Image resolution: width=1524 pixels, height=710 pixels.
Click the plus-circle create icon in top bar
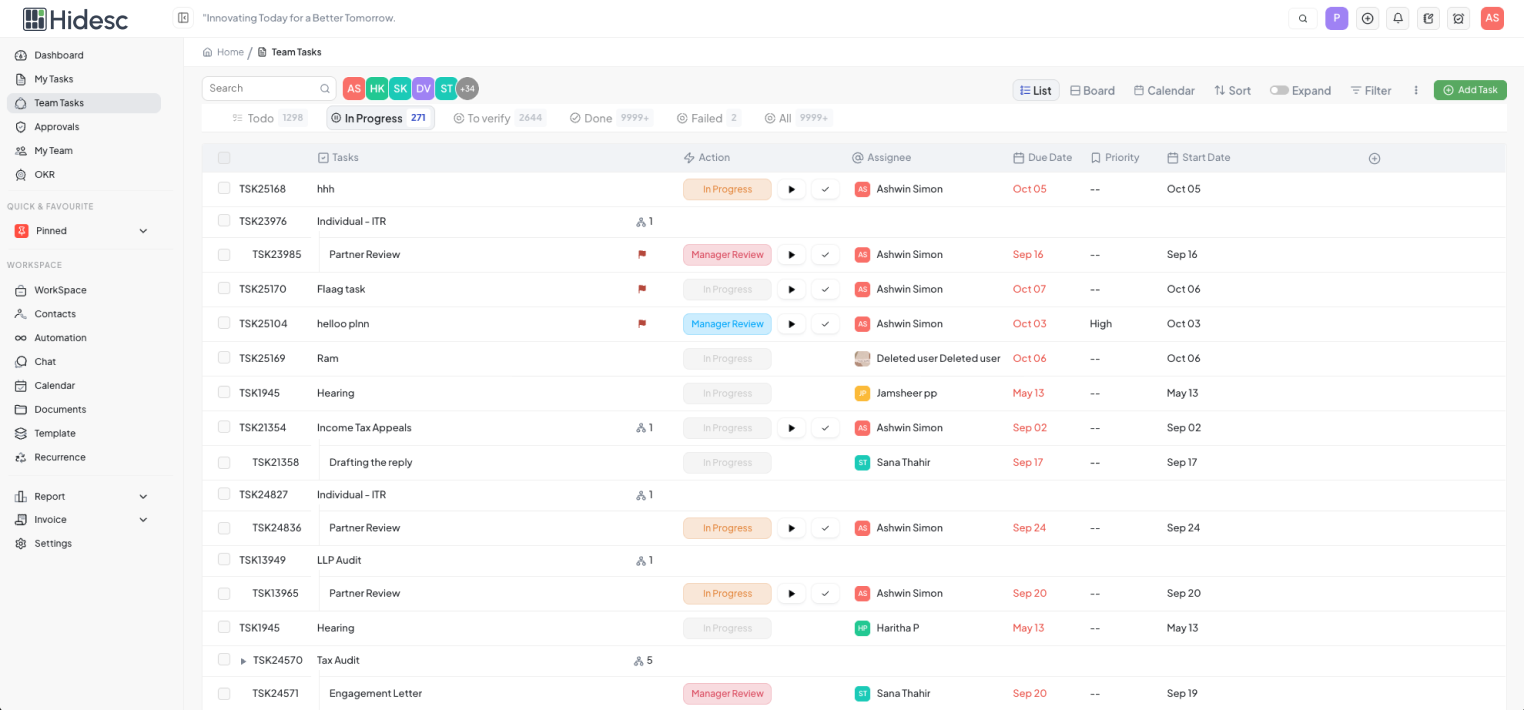pyautogui.click(x=1367, y=18)
